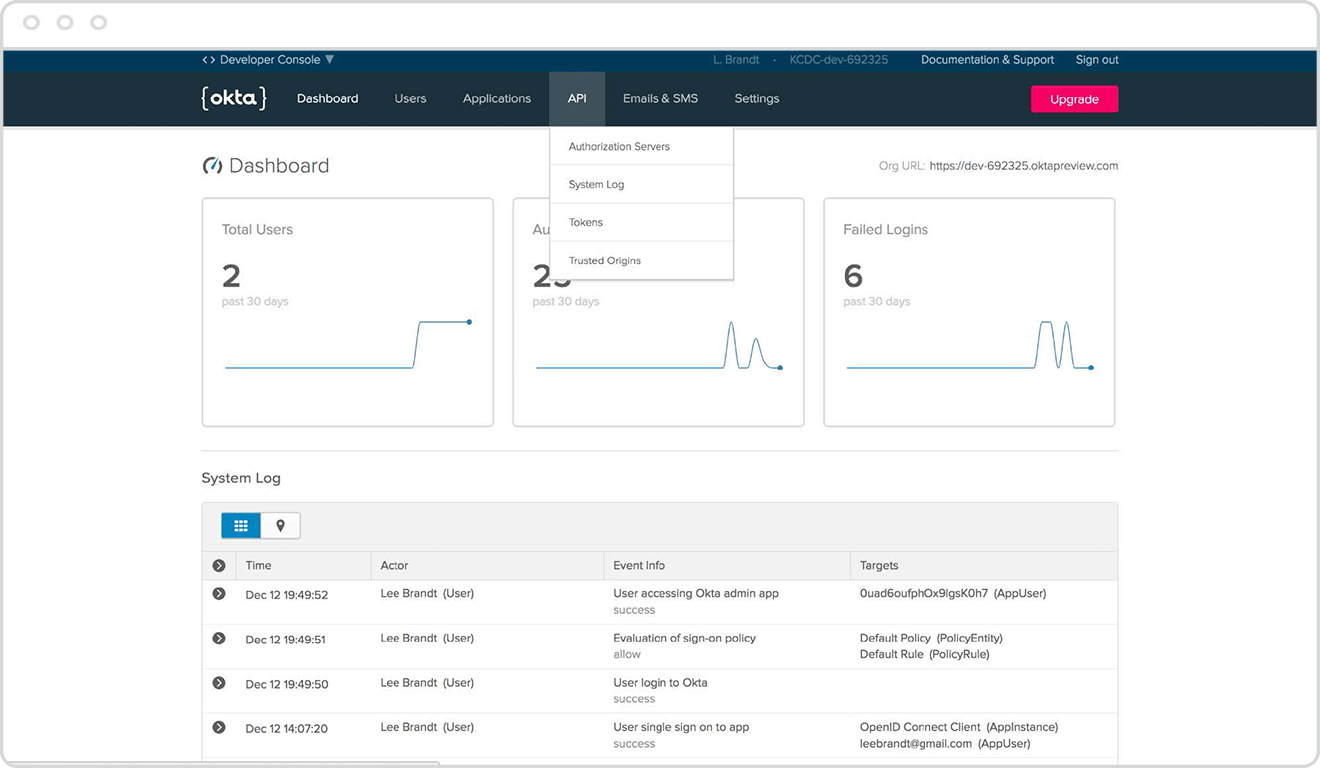
Task: Click the Okta logo in navbar
Action: (234, 98)
